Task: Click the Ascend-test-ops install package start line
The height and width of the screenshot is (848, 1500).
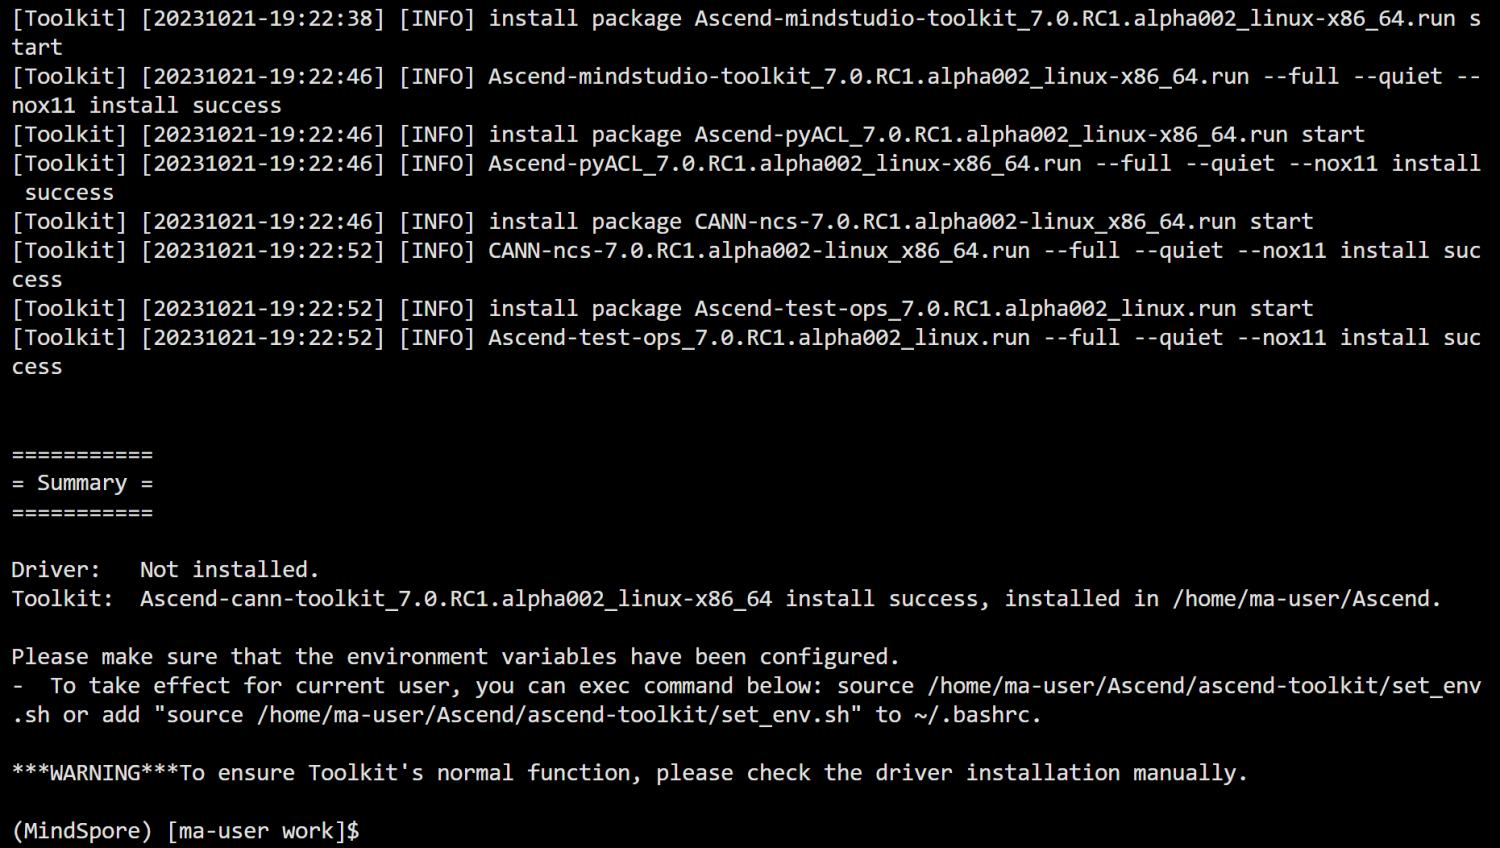Action: (x=900, y=308)
